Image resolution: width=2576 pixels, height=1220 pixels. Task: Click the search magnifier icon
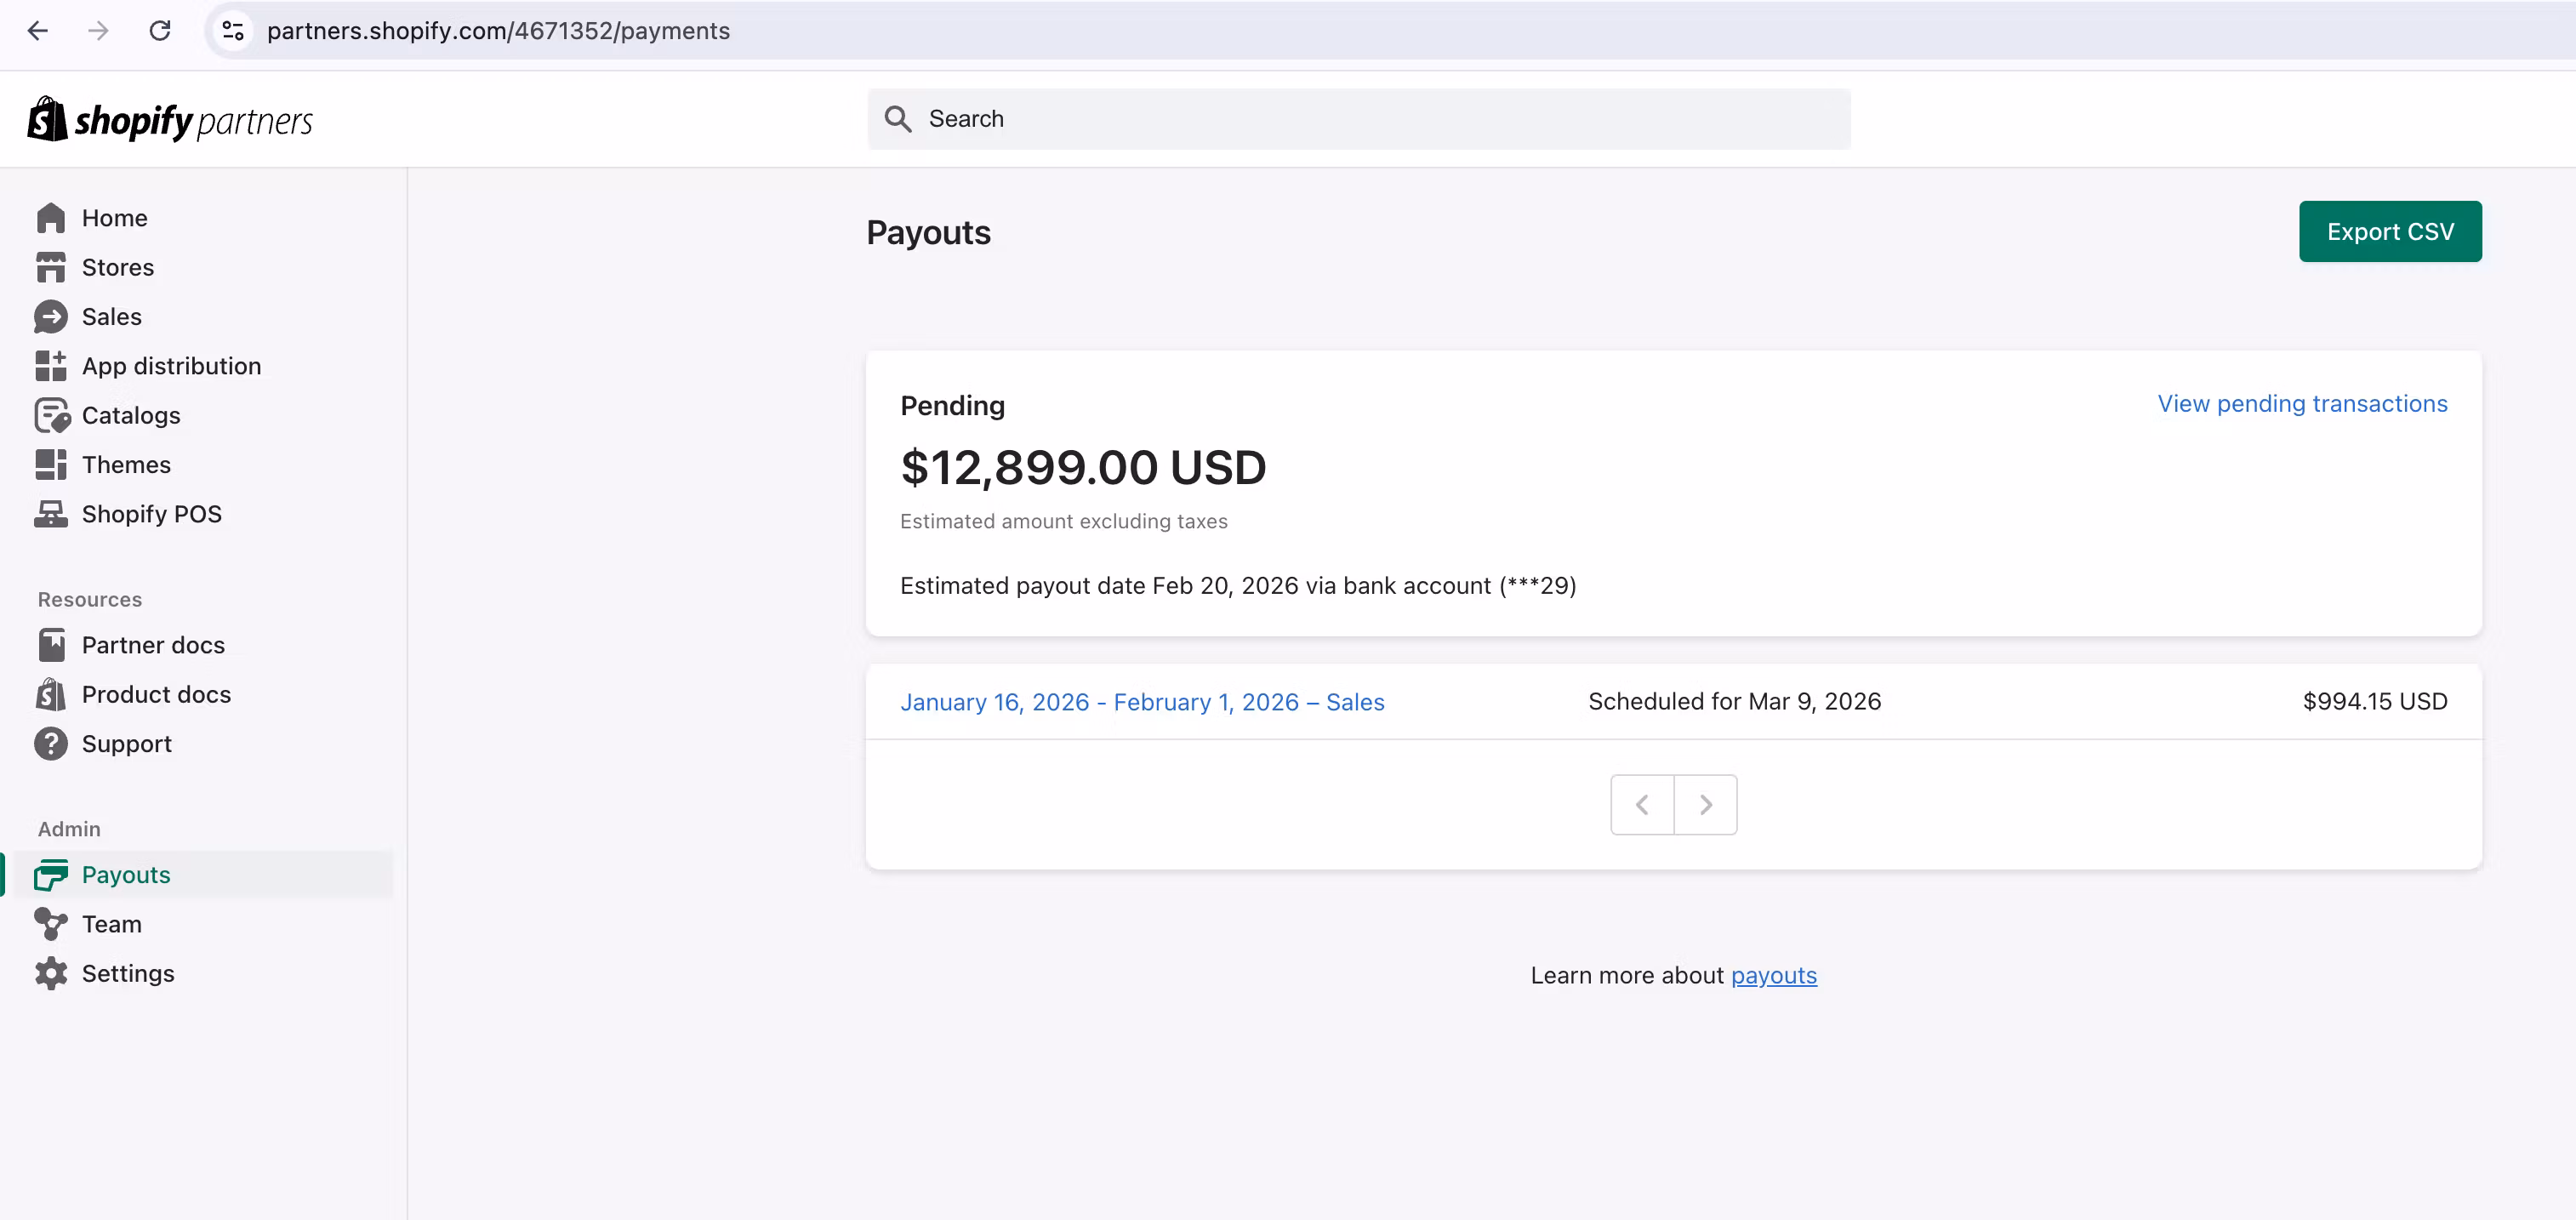[x=898, y=119]
